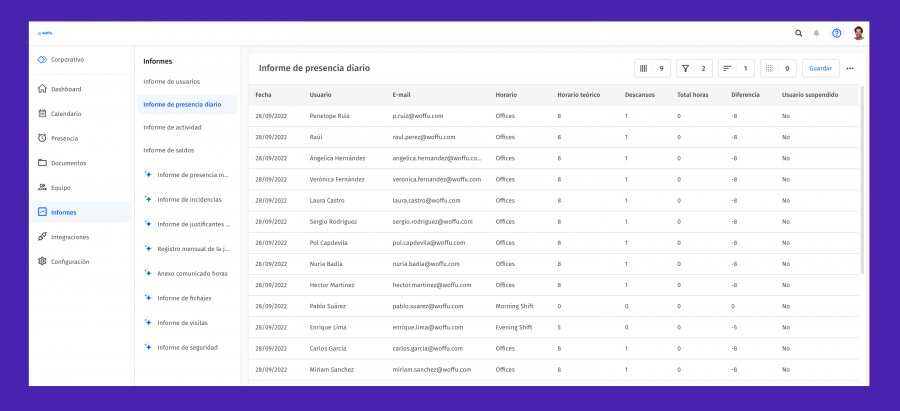900x411 pixels.
Task: Click the Calendario calendar icon
Action: 42,114
